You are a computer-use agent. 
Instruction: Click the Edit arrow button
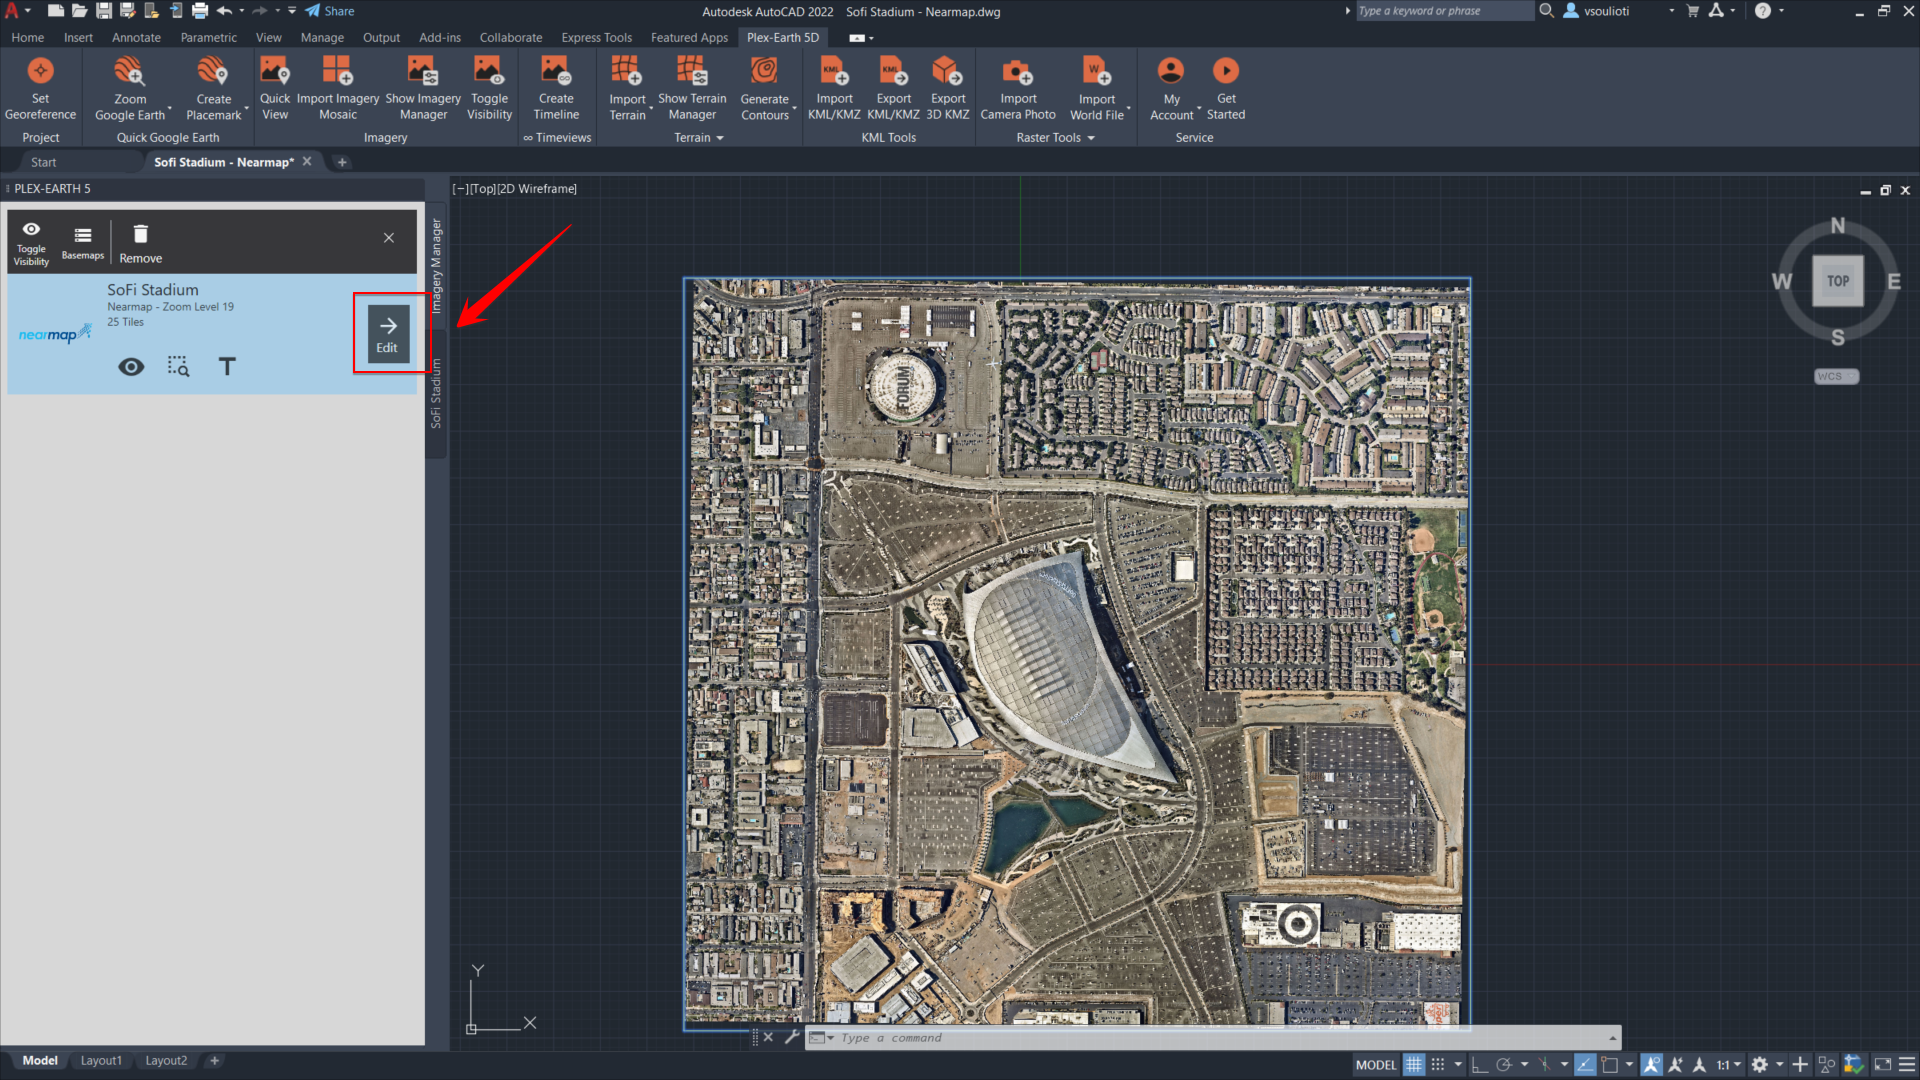pyautogui.click(x=388, y=333)
